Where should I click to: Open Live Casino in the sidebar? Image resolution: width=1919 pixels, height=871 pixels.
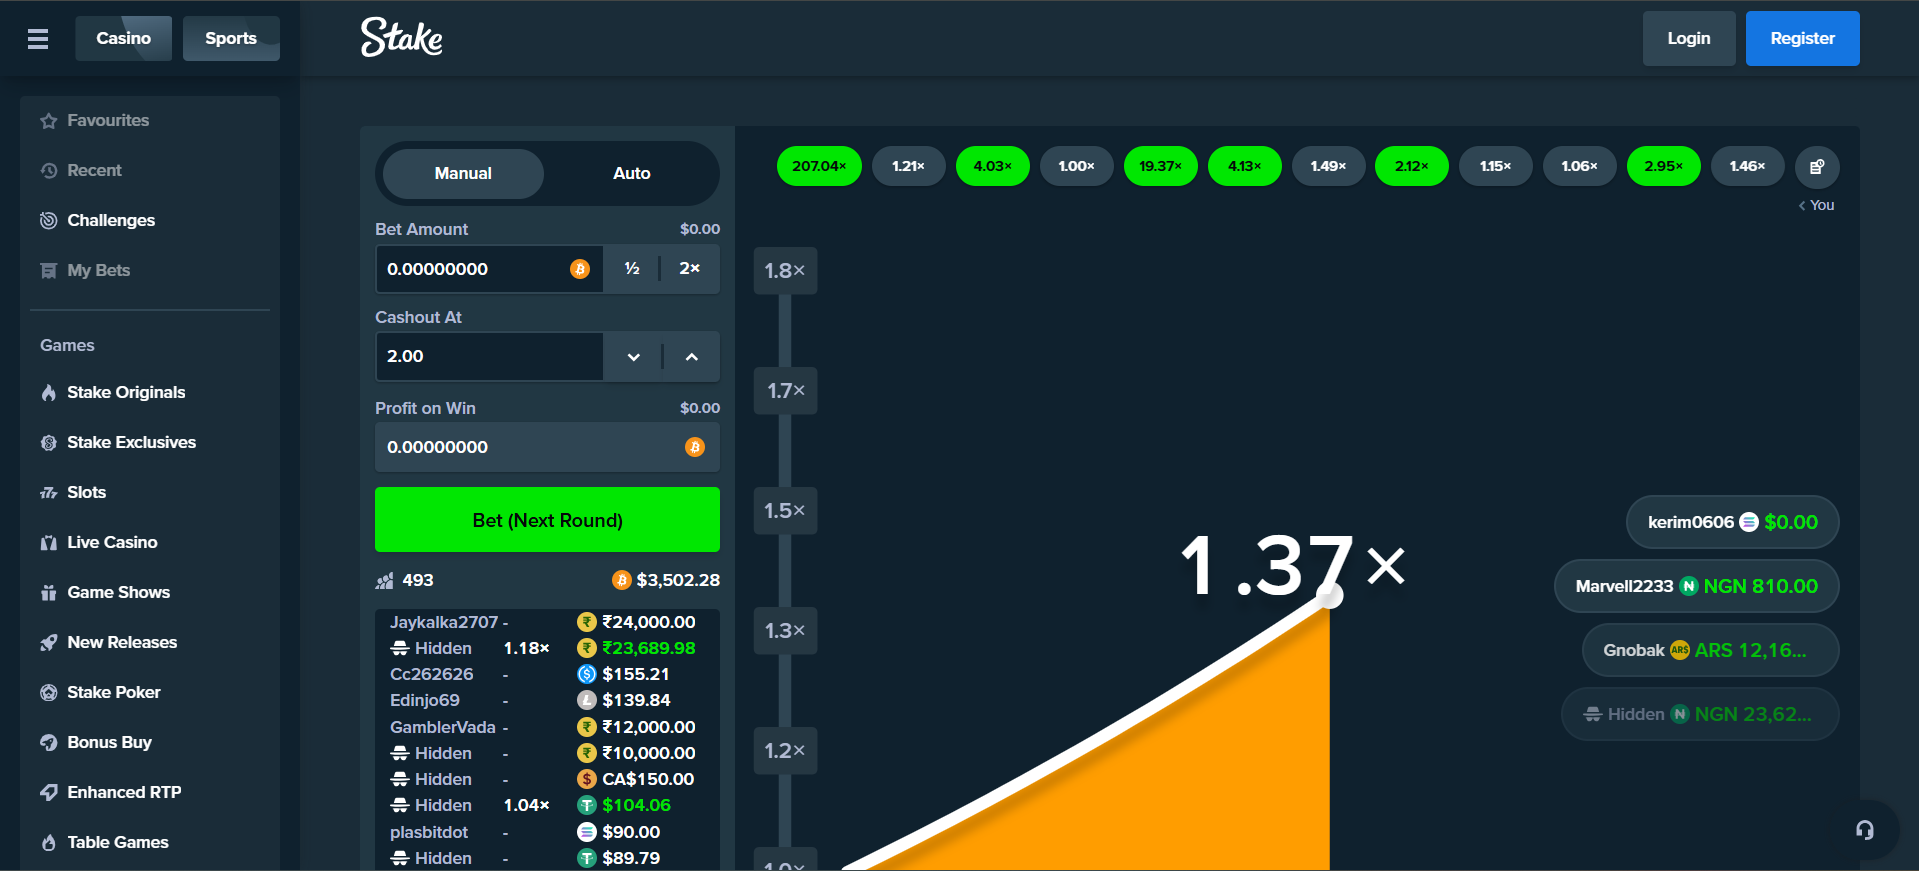click(x=150, y=542)
